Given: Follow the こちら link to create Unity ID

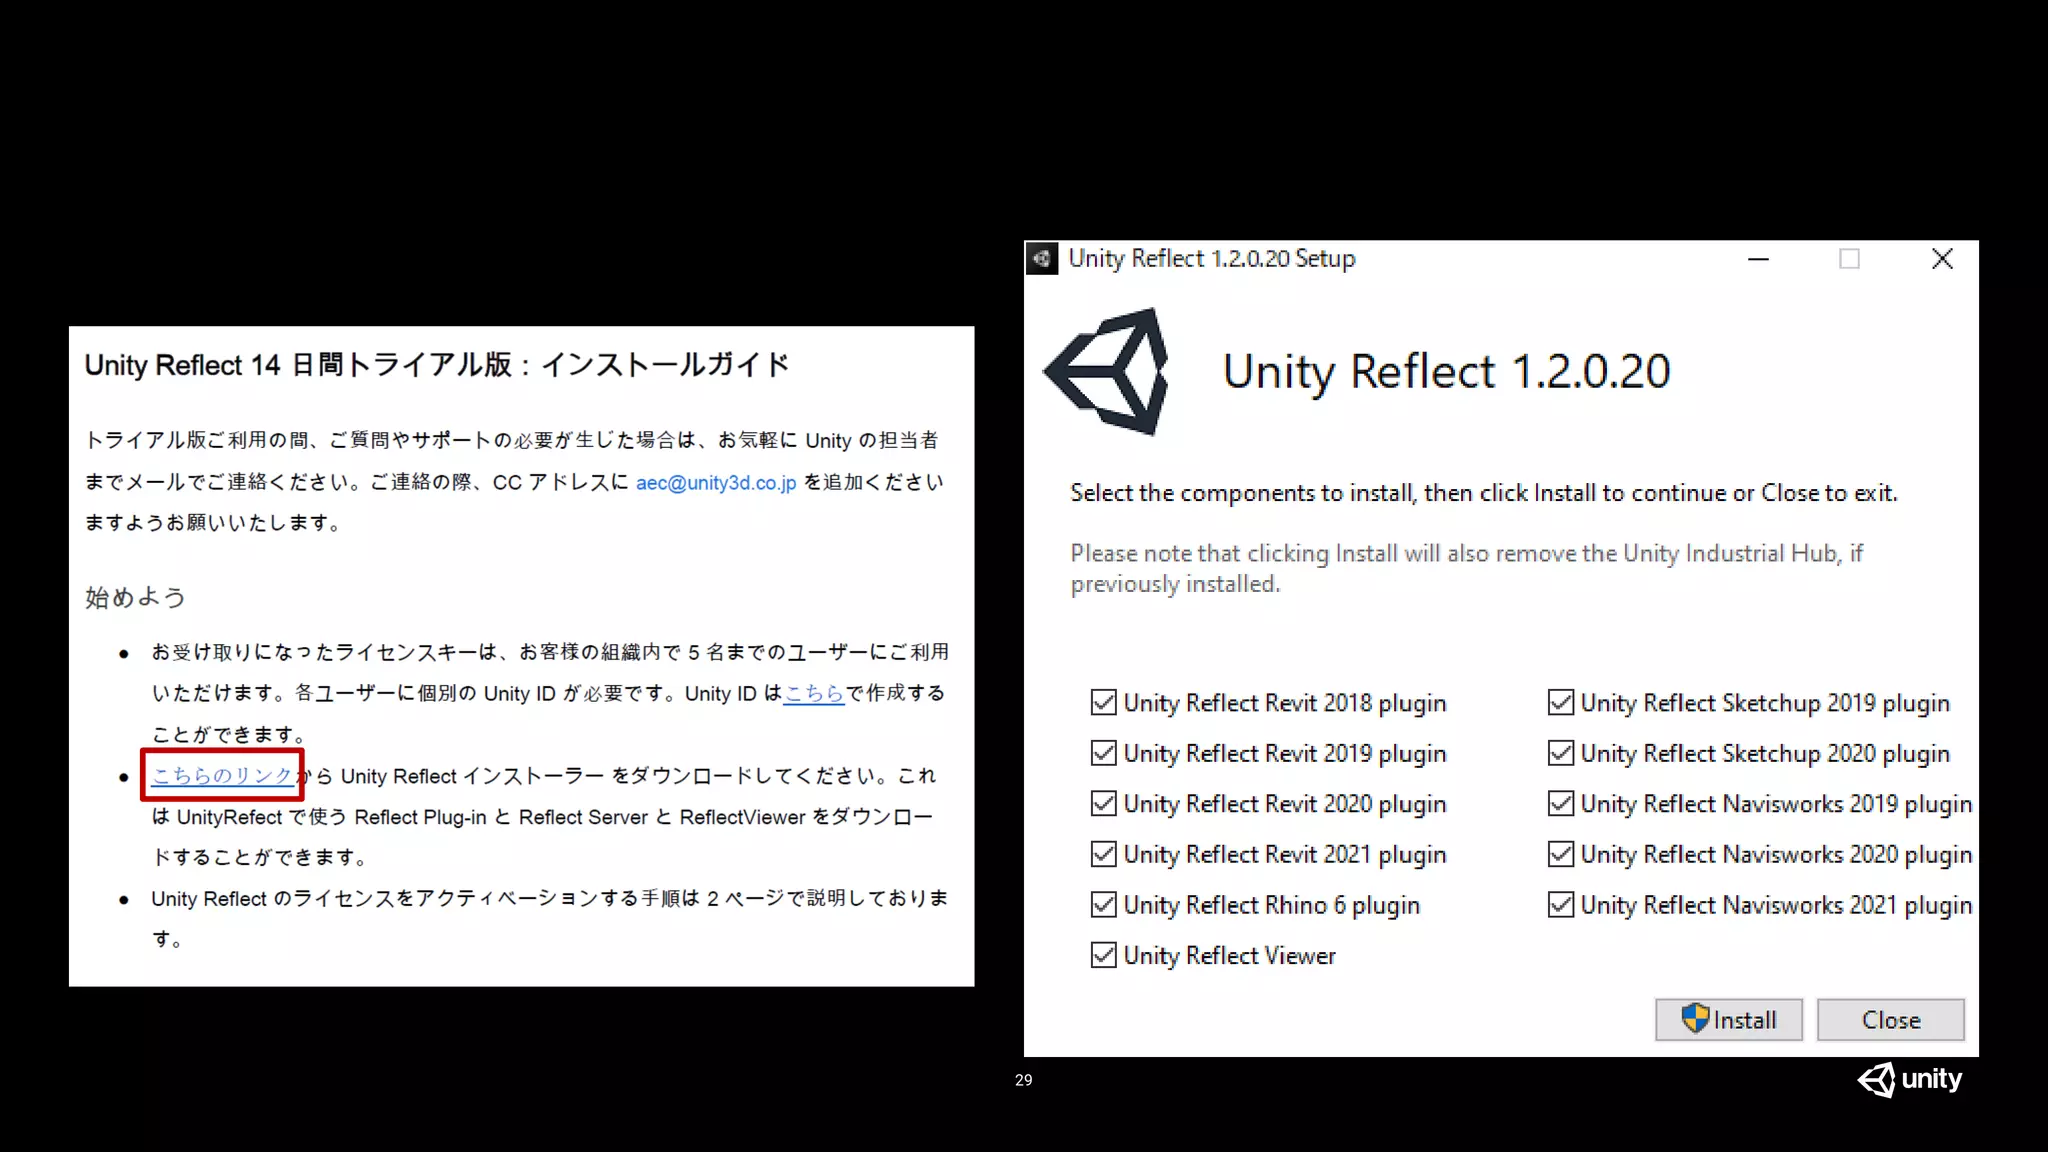Looking at the screenshot, I should 814,693.
